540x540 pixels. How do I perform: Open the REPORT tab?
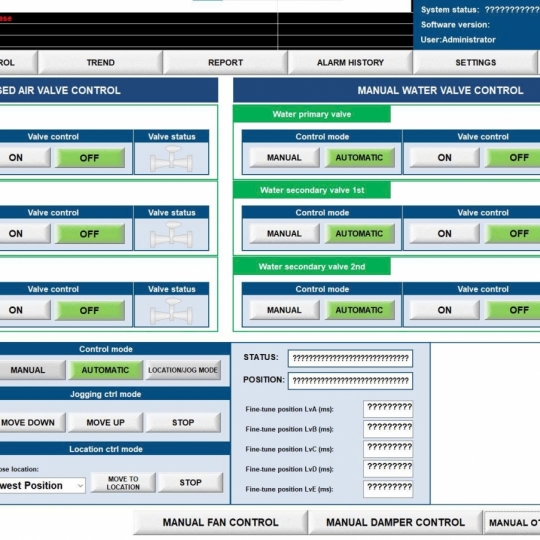pyautogui.click(x=225, y=62)
